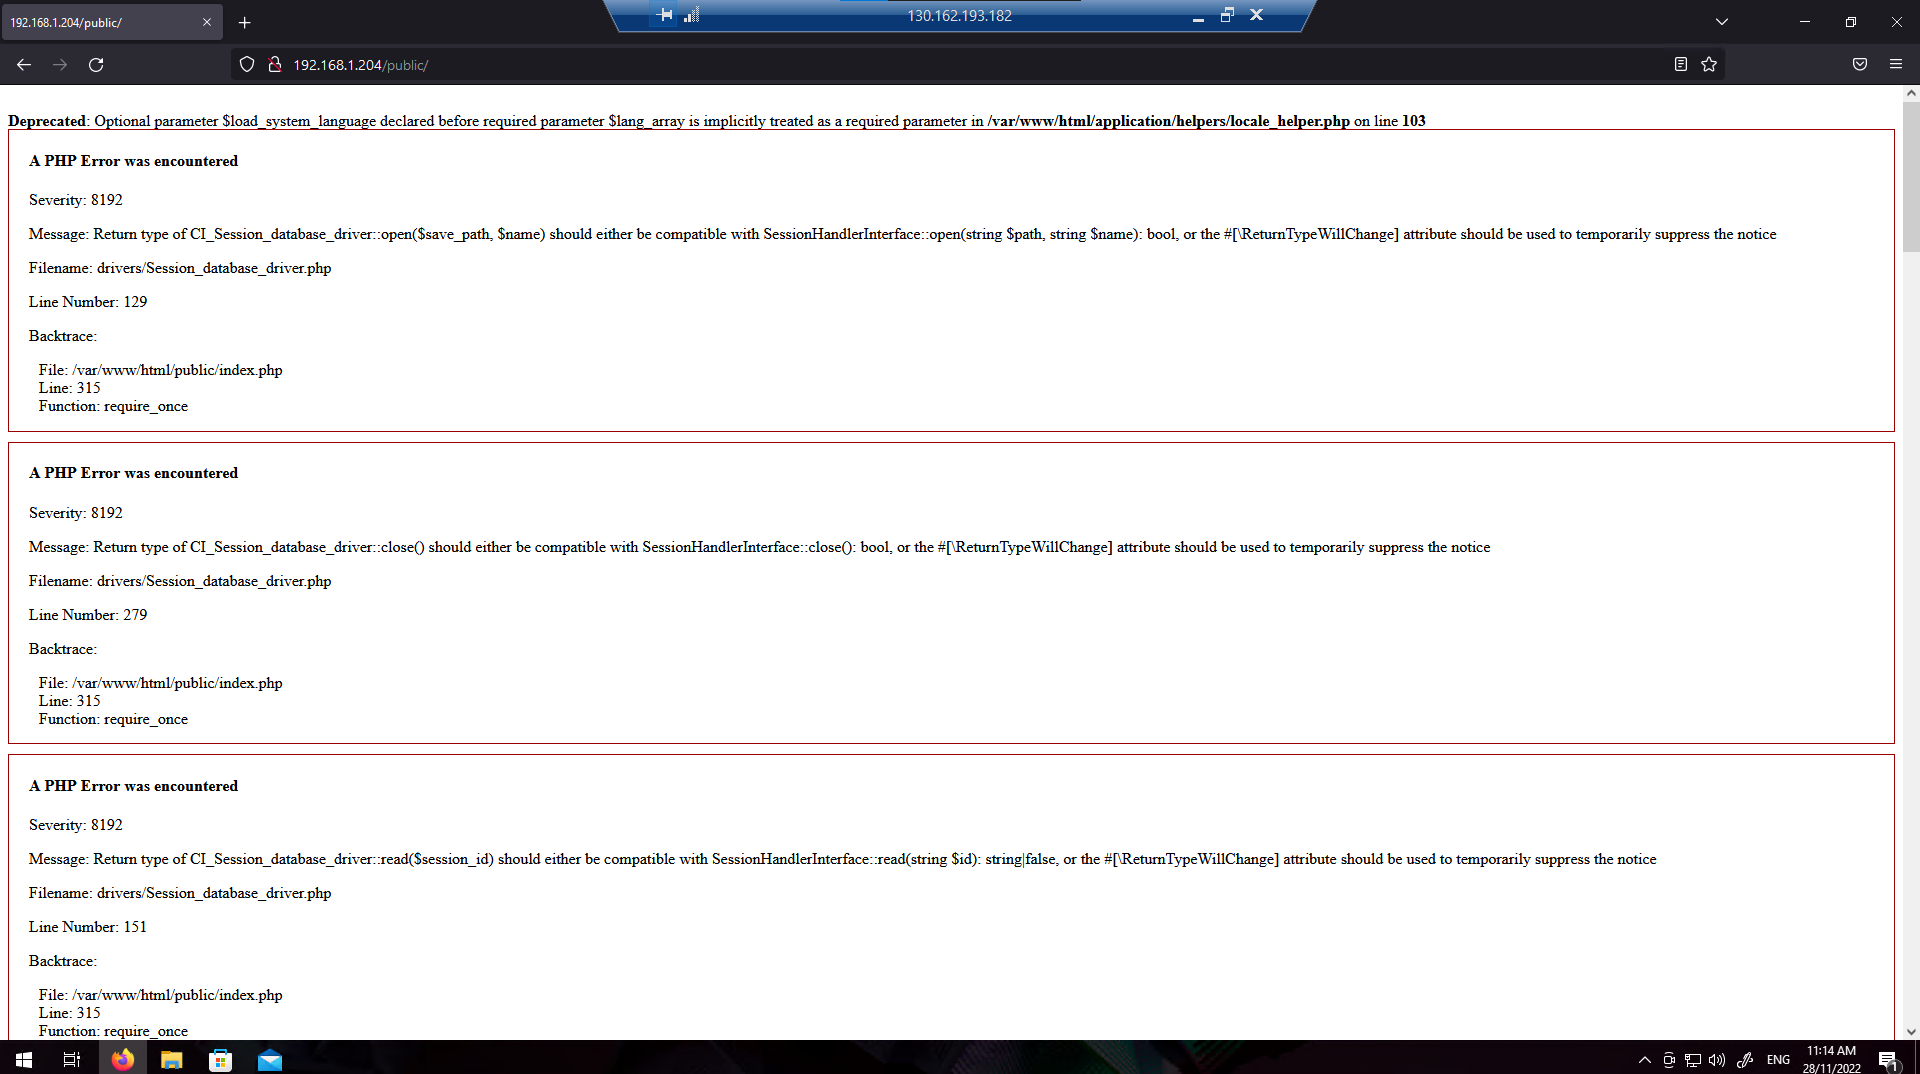Open the volume control
The height and width of the screenshot is (1074, 1920).
1717,1059
